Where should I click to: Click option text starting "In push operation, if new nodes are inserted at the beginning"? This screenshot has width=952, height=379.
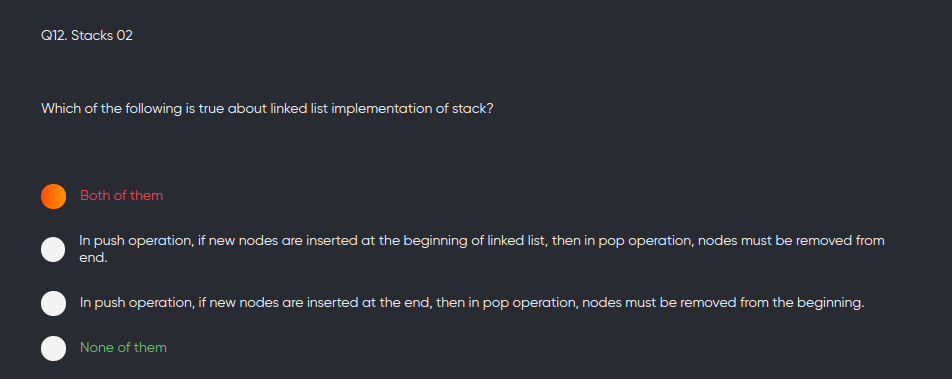[x=481, y=249]
